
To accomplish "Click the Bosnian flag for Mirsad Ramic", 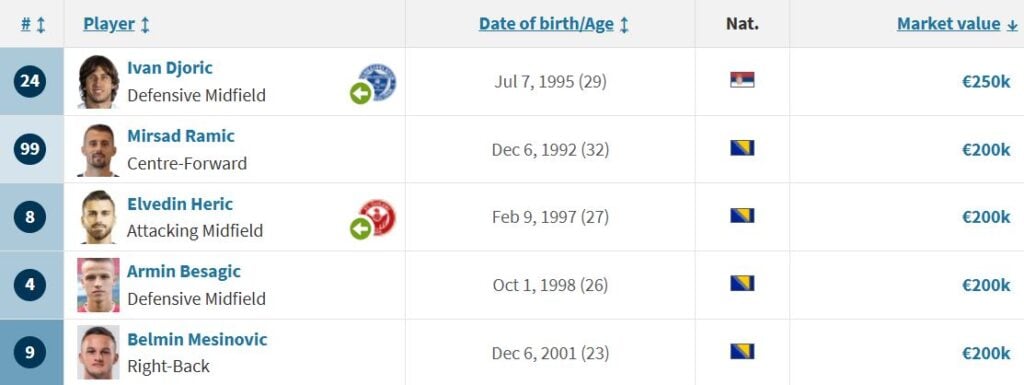I will pyautogui.click(x=742, y=148).
